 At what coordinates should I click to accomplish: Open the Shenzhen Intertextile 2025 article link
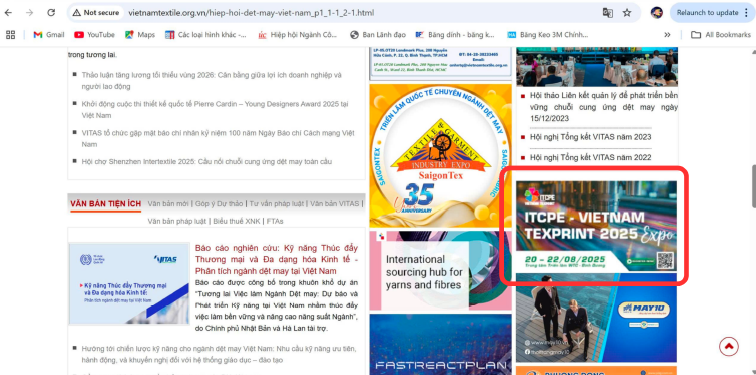207,161
